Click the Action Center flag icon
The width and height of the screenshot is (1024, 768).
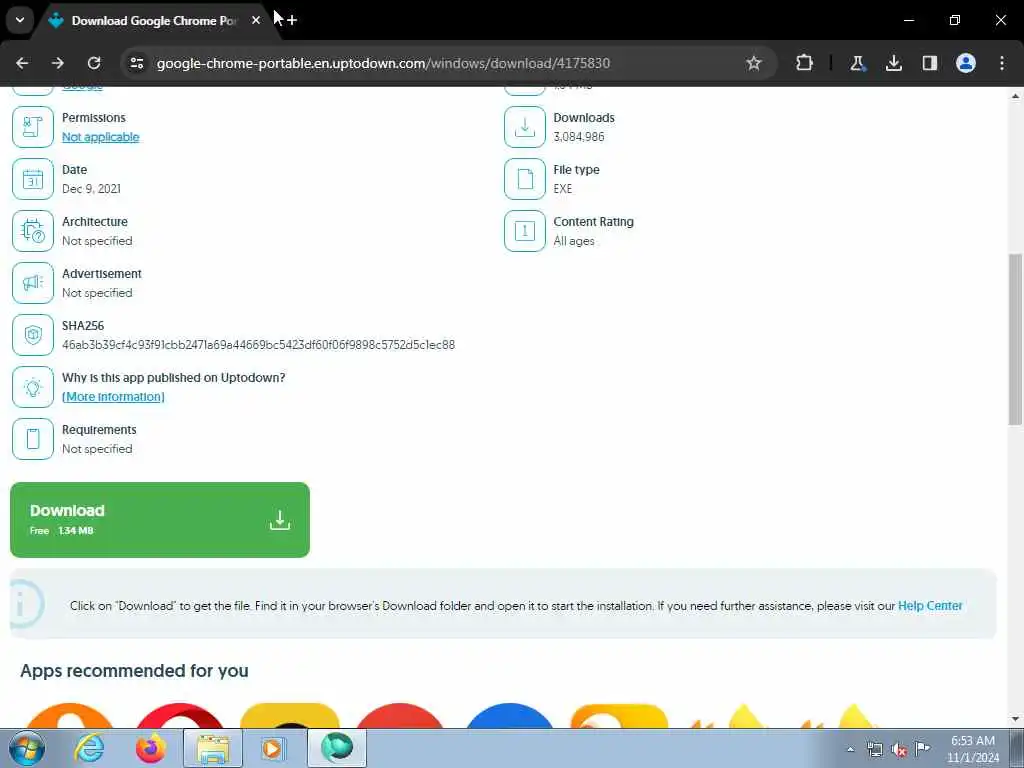(923, 749)
